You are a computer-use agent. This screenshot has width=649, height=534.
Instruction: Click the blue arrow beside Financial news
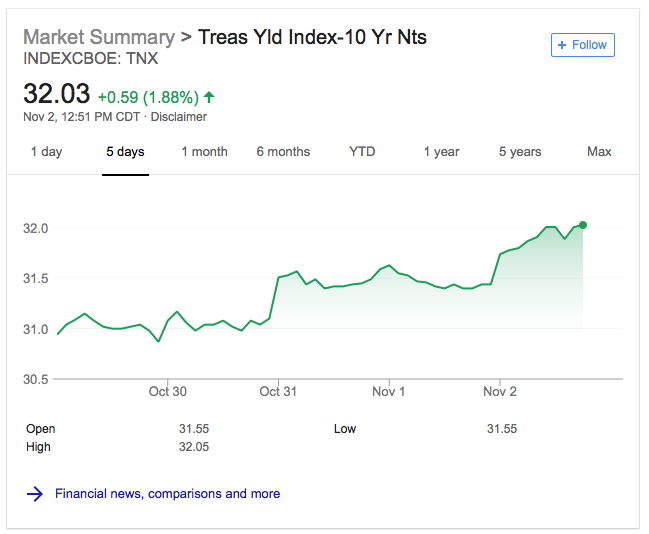click(35, 493)
